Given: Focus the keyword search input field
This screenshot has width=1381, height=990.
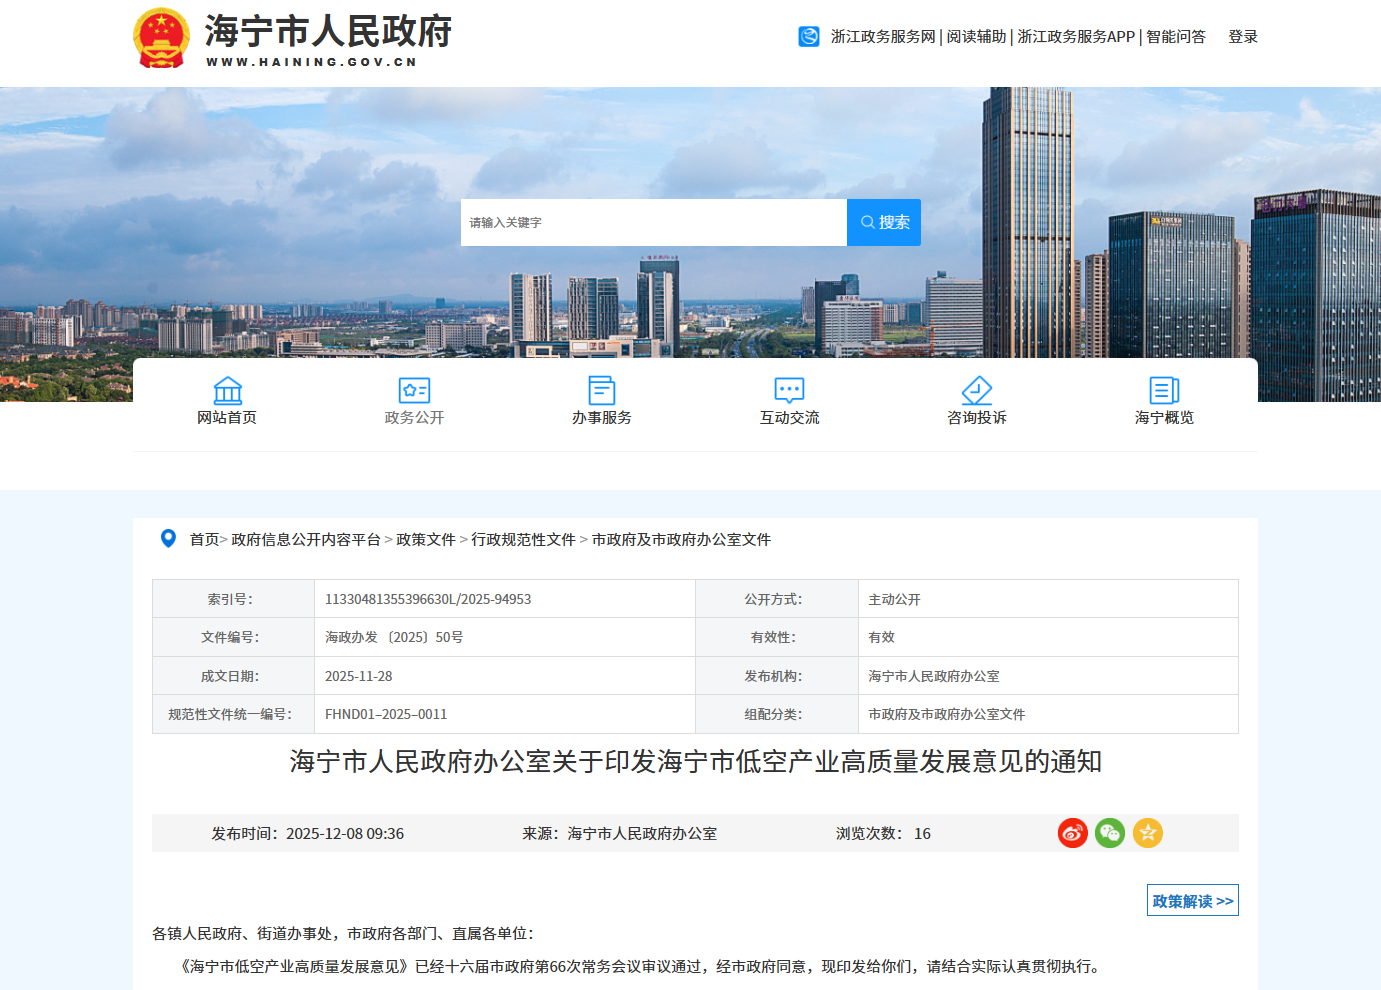Looking at the screenshot, I should (653, 222).
